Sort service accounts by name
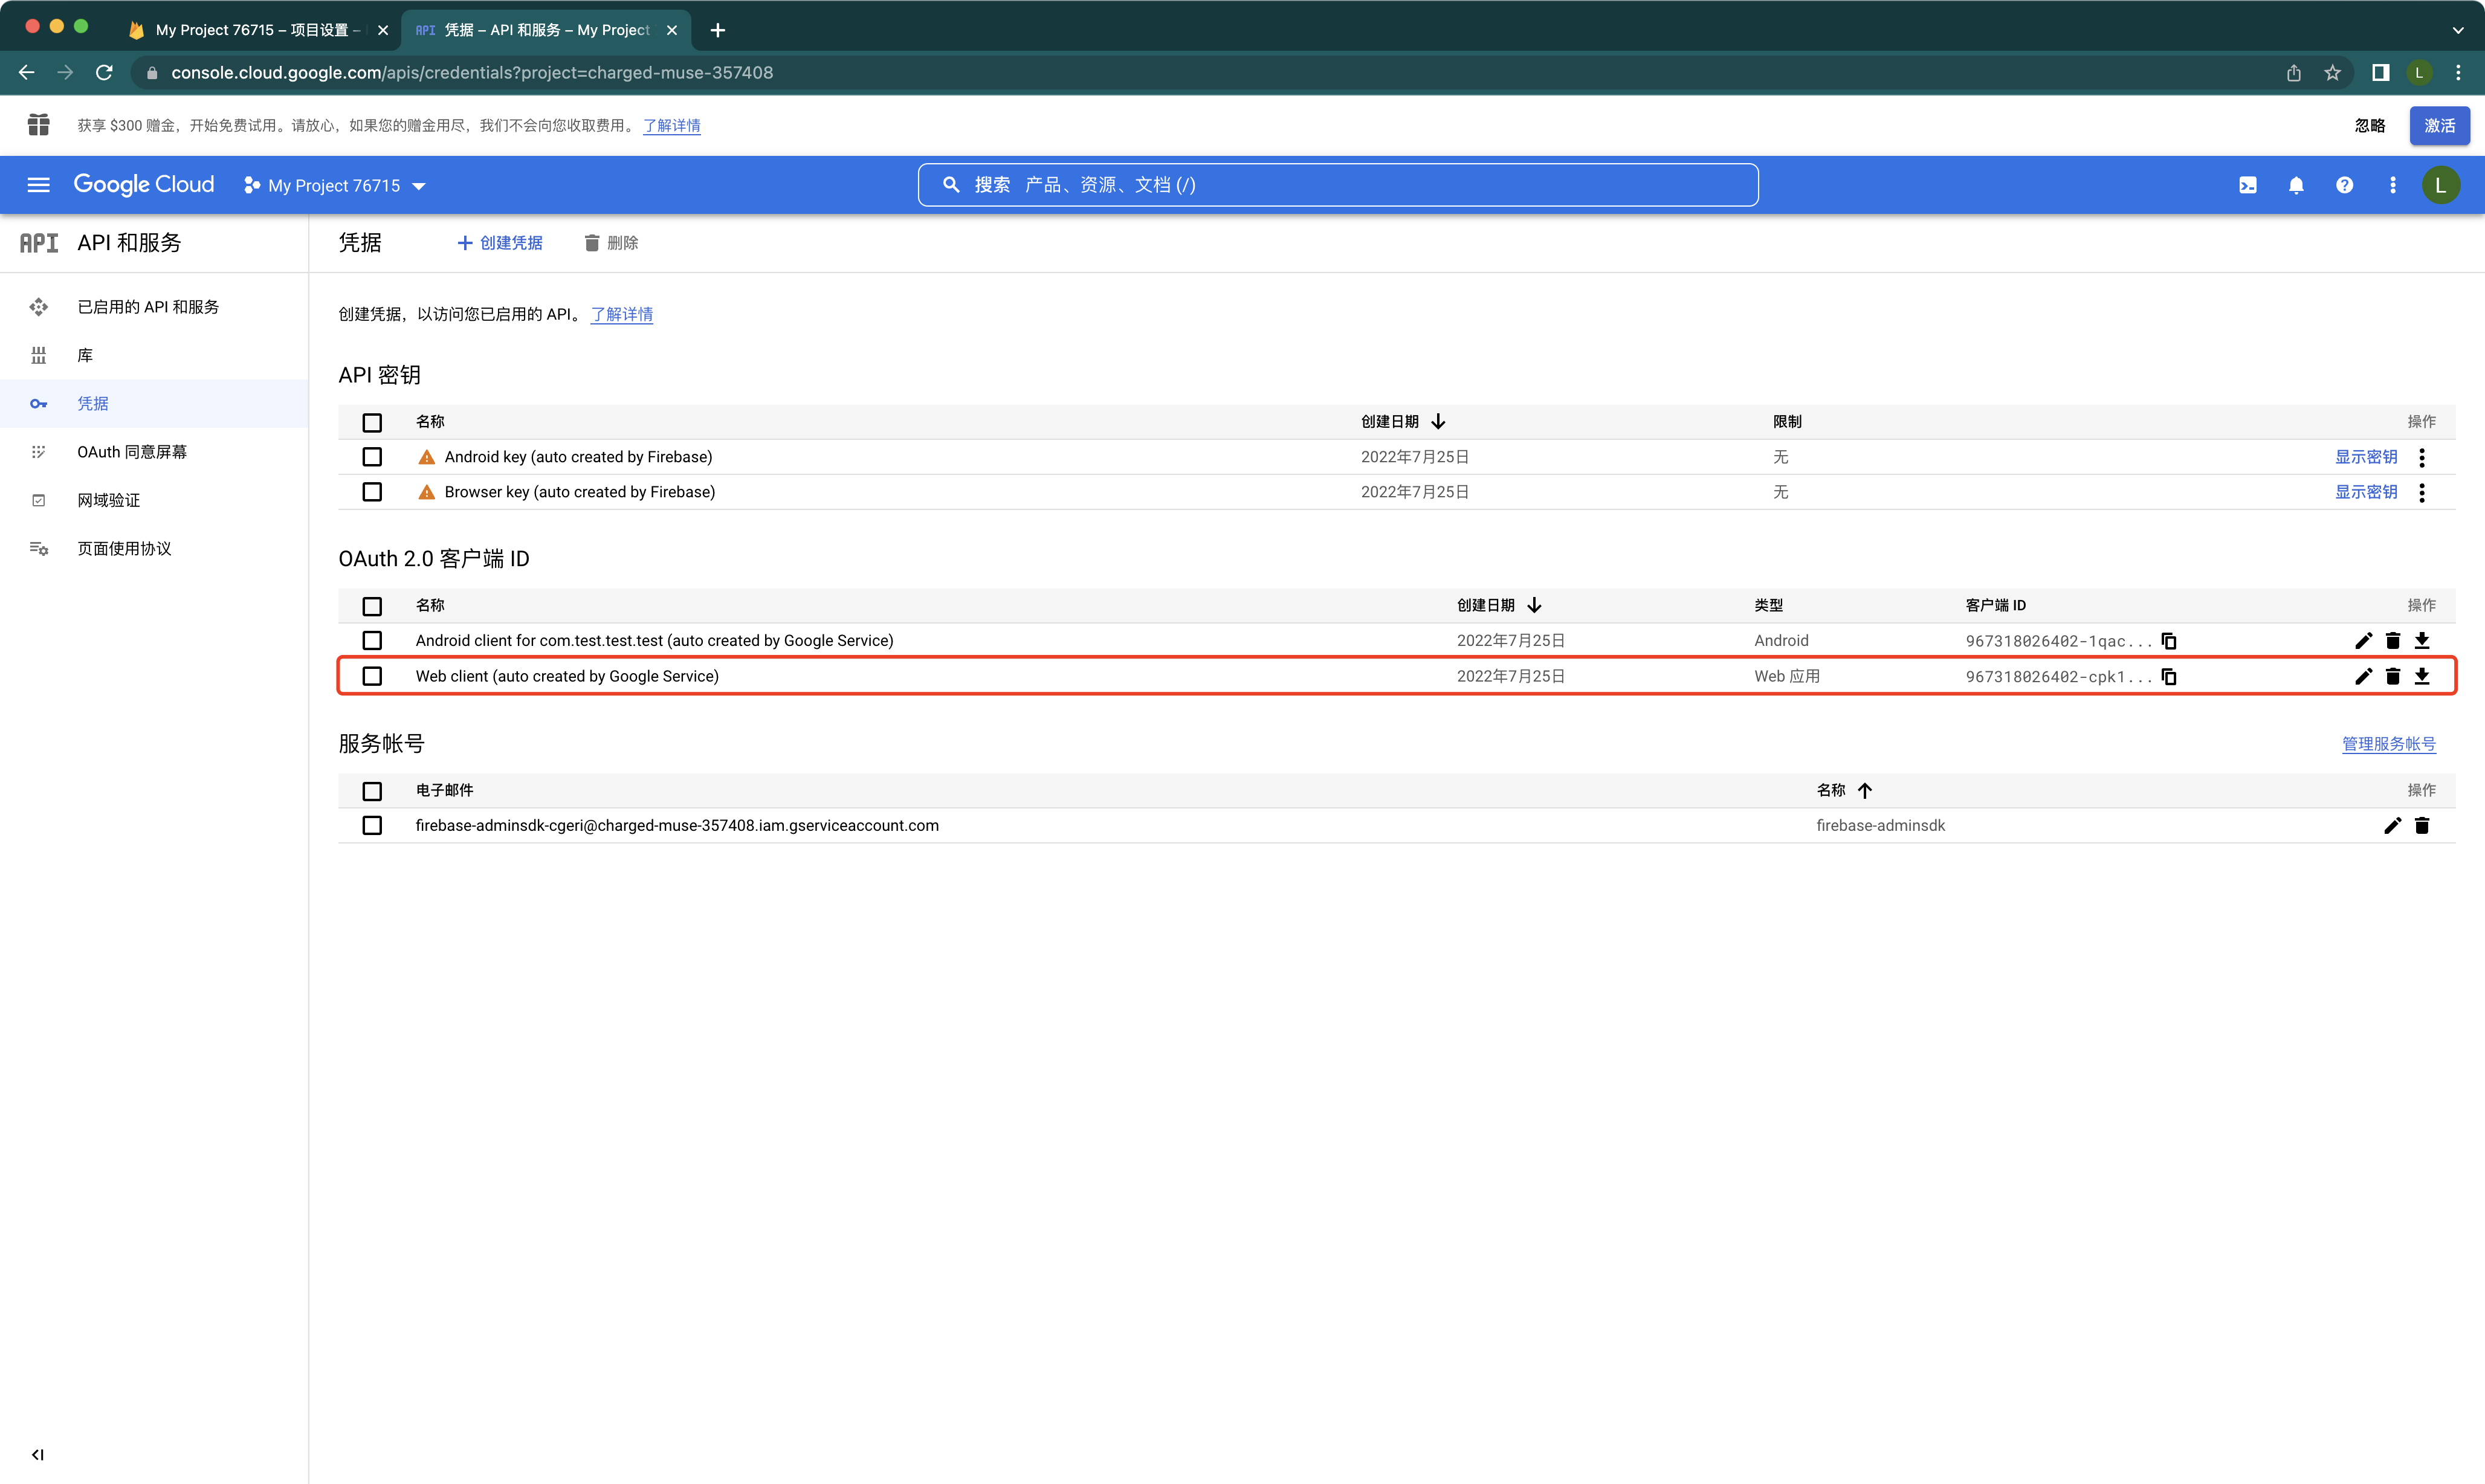Screen dimensions: 2485x1484 [1844, 791]
